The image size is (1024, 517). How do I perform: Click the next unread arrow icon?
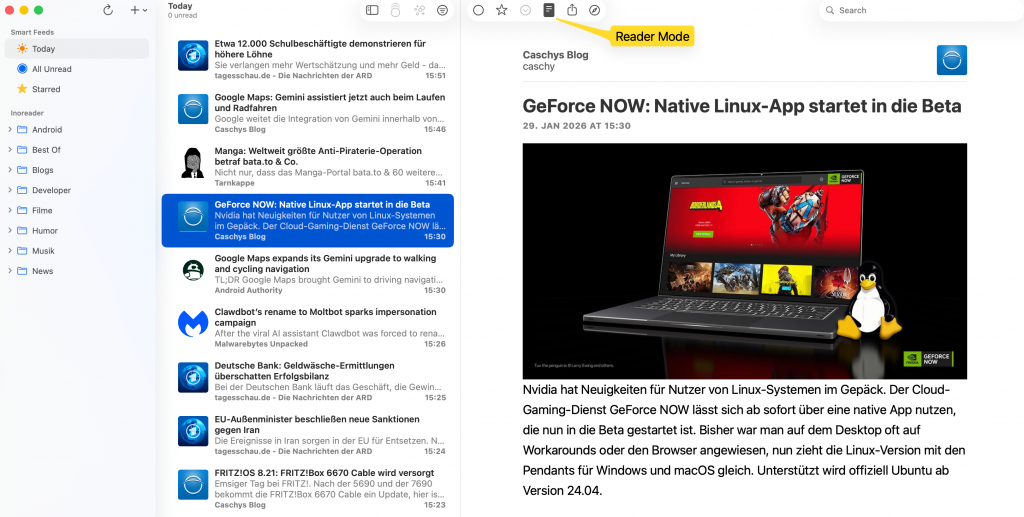click(526, 10)
